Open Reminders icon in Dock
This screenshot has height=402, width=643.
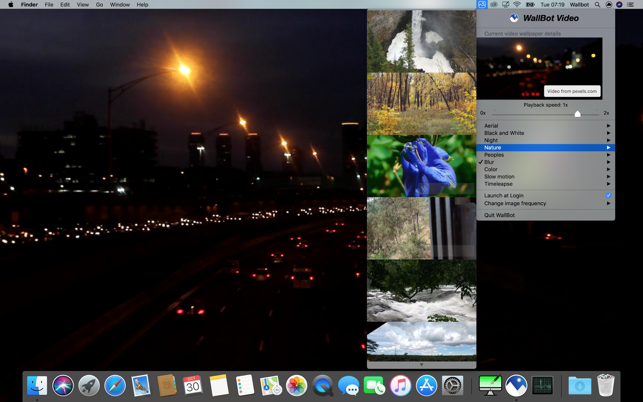(x=245, y=386)
